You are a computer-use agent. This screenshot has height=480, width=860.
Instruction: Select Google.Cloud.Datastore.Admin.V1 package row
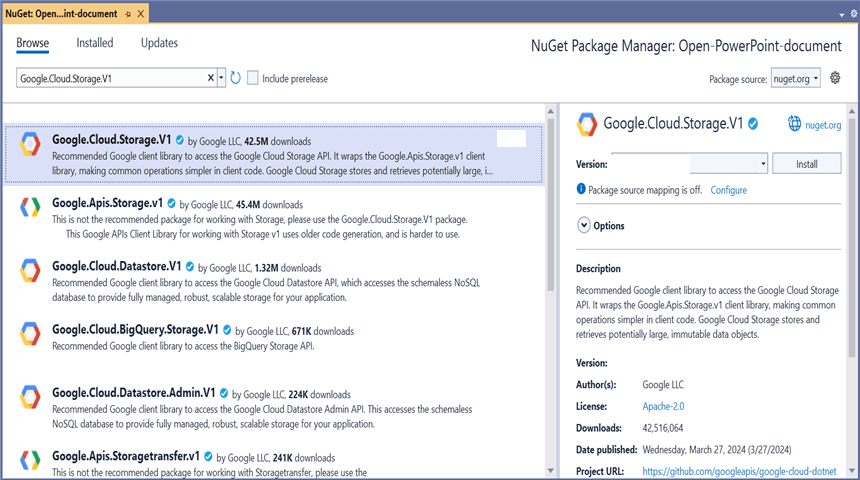273,408
